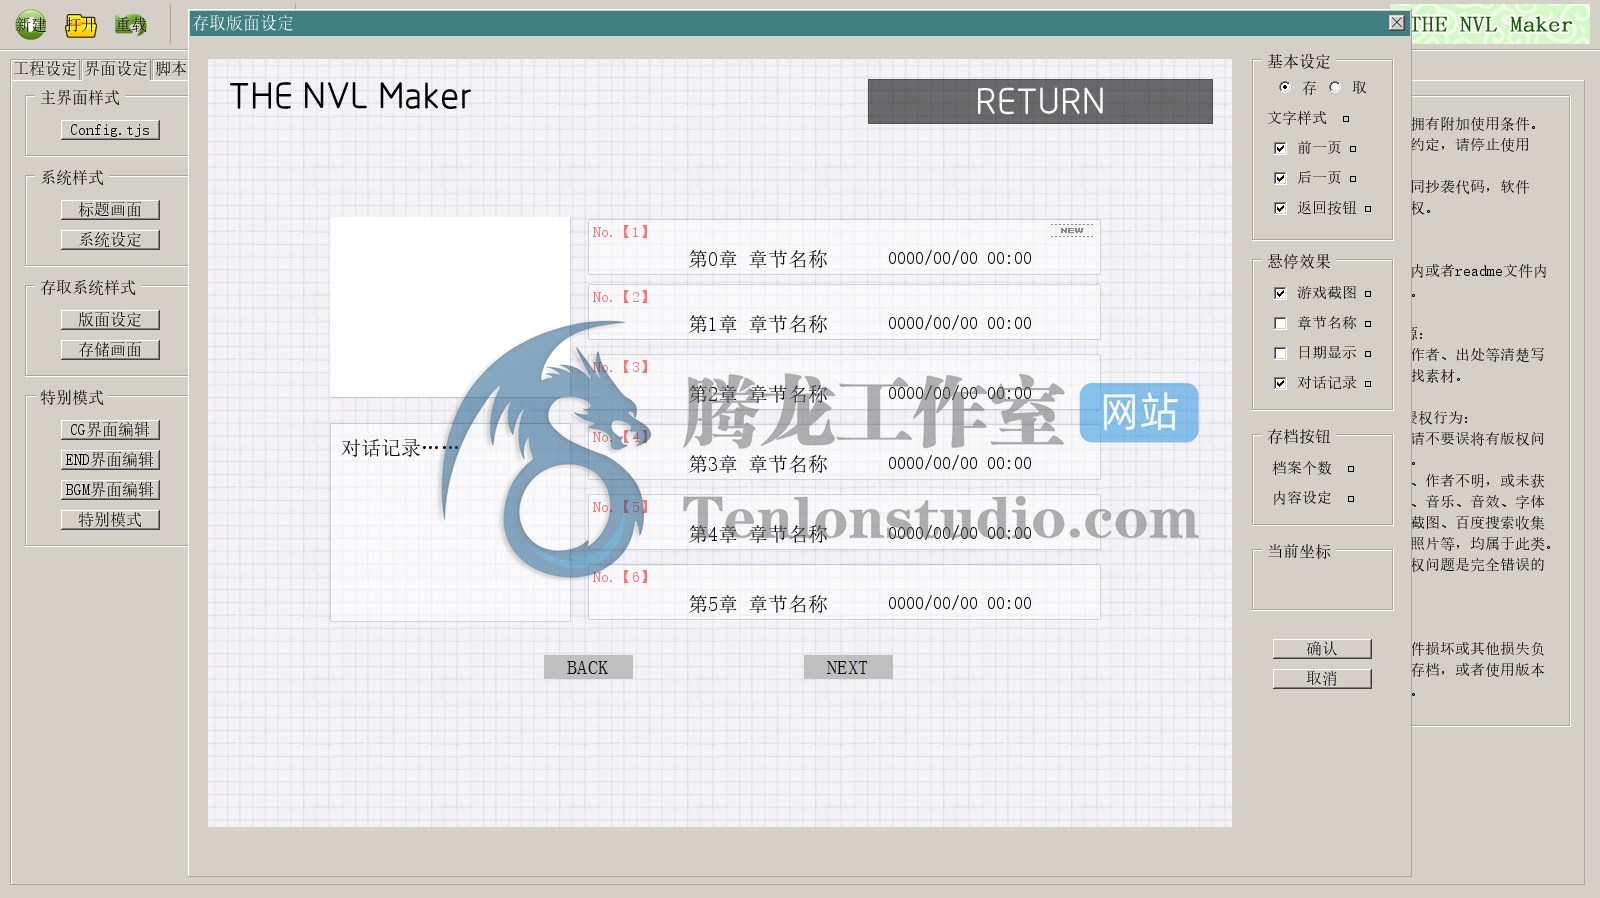Open settings square beside 文字样式

1346,119
